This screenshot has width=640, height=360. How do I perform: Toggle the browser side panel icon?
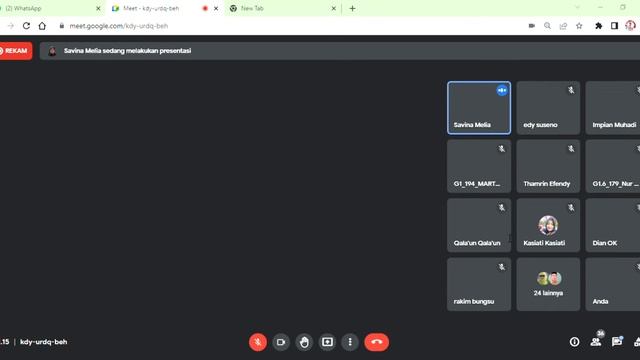tap(614, 26)
